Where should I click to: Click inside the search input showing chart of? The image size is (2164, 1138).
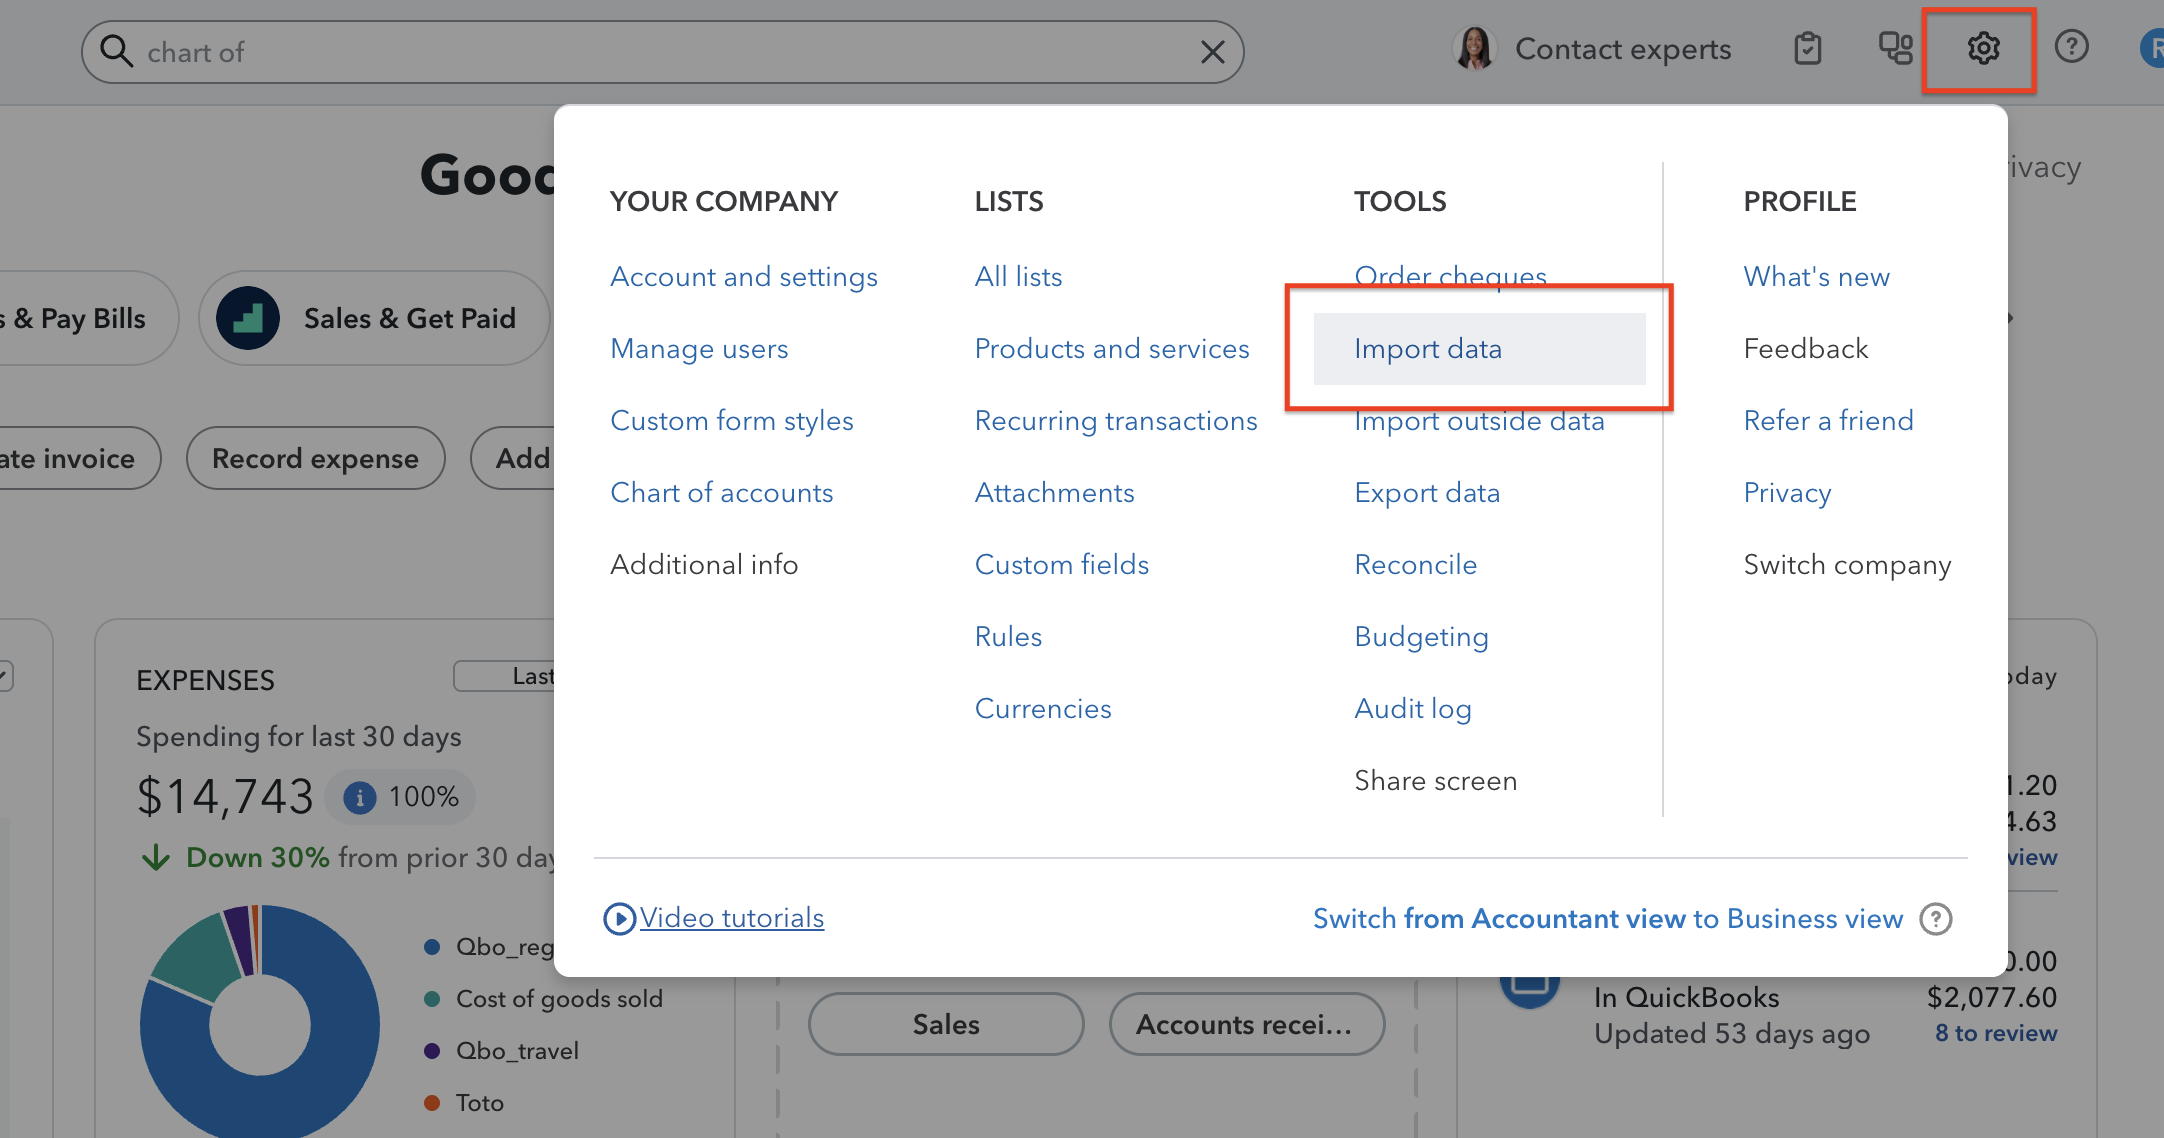(400, 52)
